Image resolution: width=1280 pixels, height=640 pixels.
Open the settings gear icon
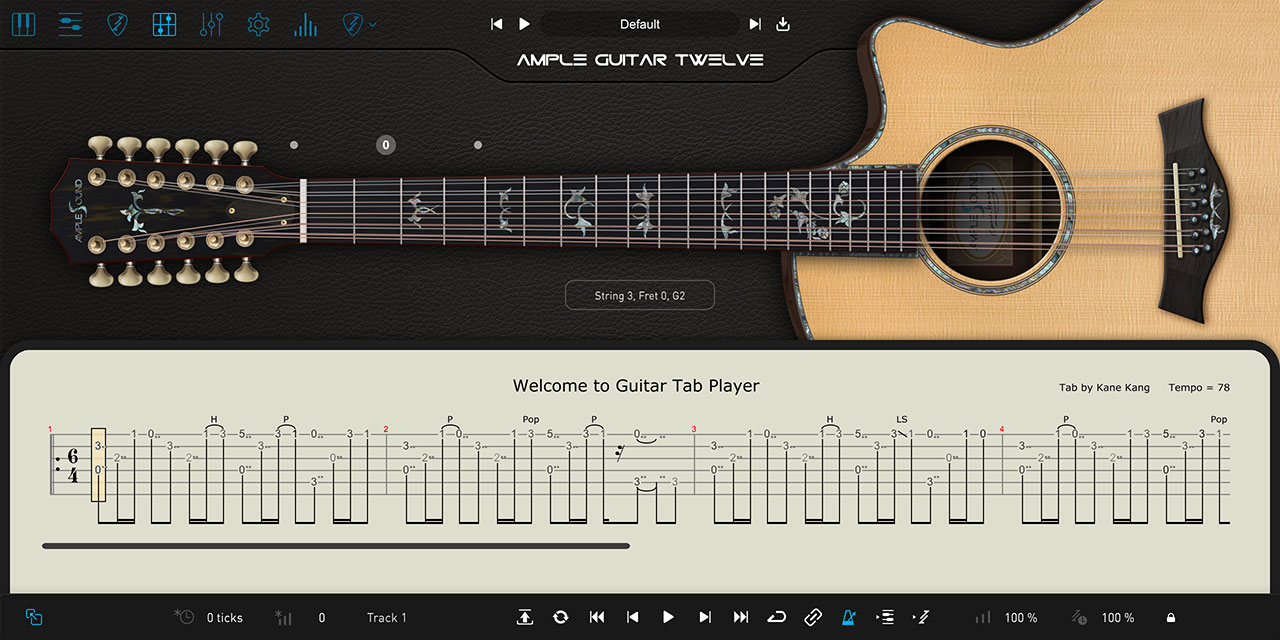[x=258, y=24]
